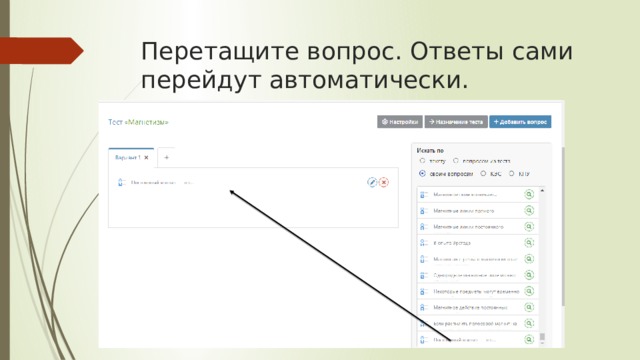Edit the question in Вариант 1 with the pencil icon

tap(372, 182)
